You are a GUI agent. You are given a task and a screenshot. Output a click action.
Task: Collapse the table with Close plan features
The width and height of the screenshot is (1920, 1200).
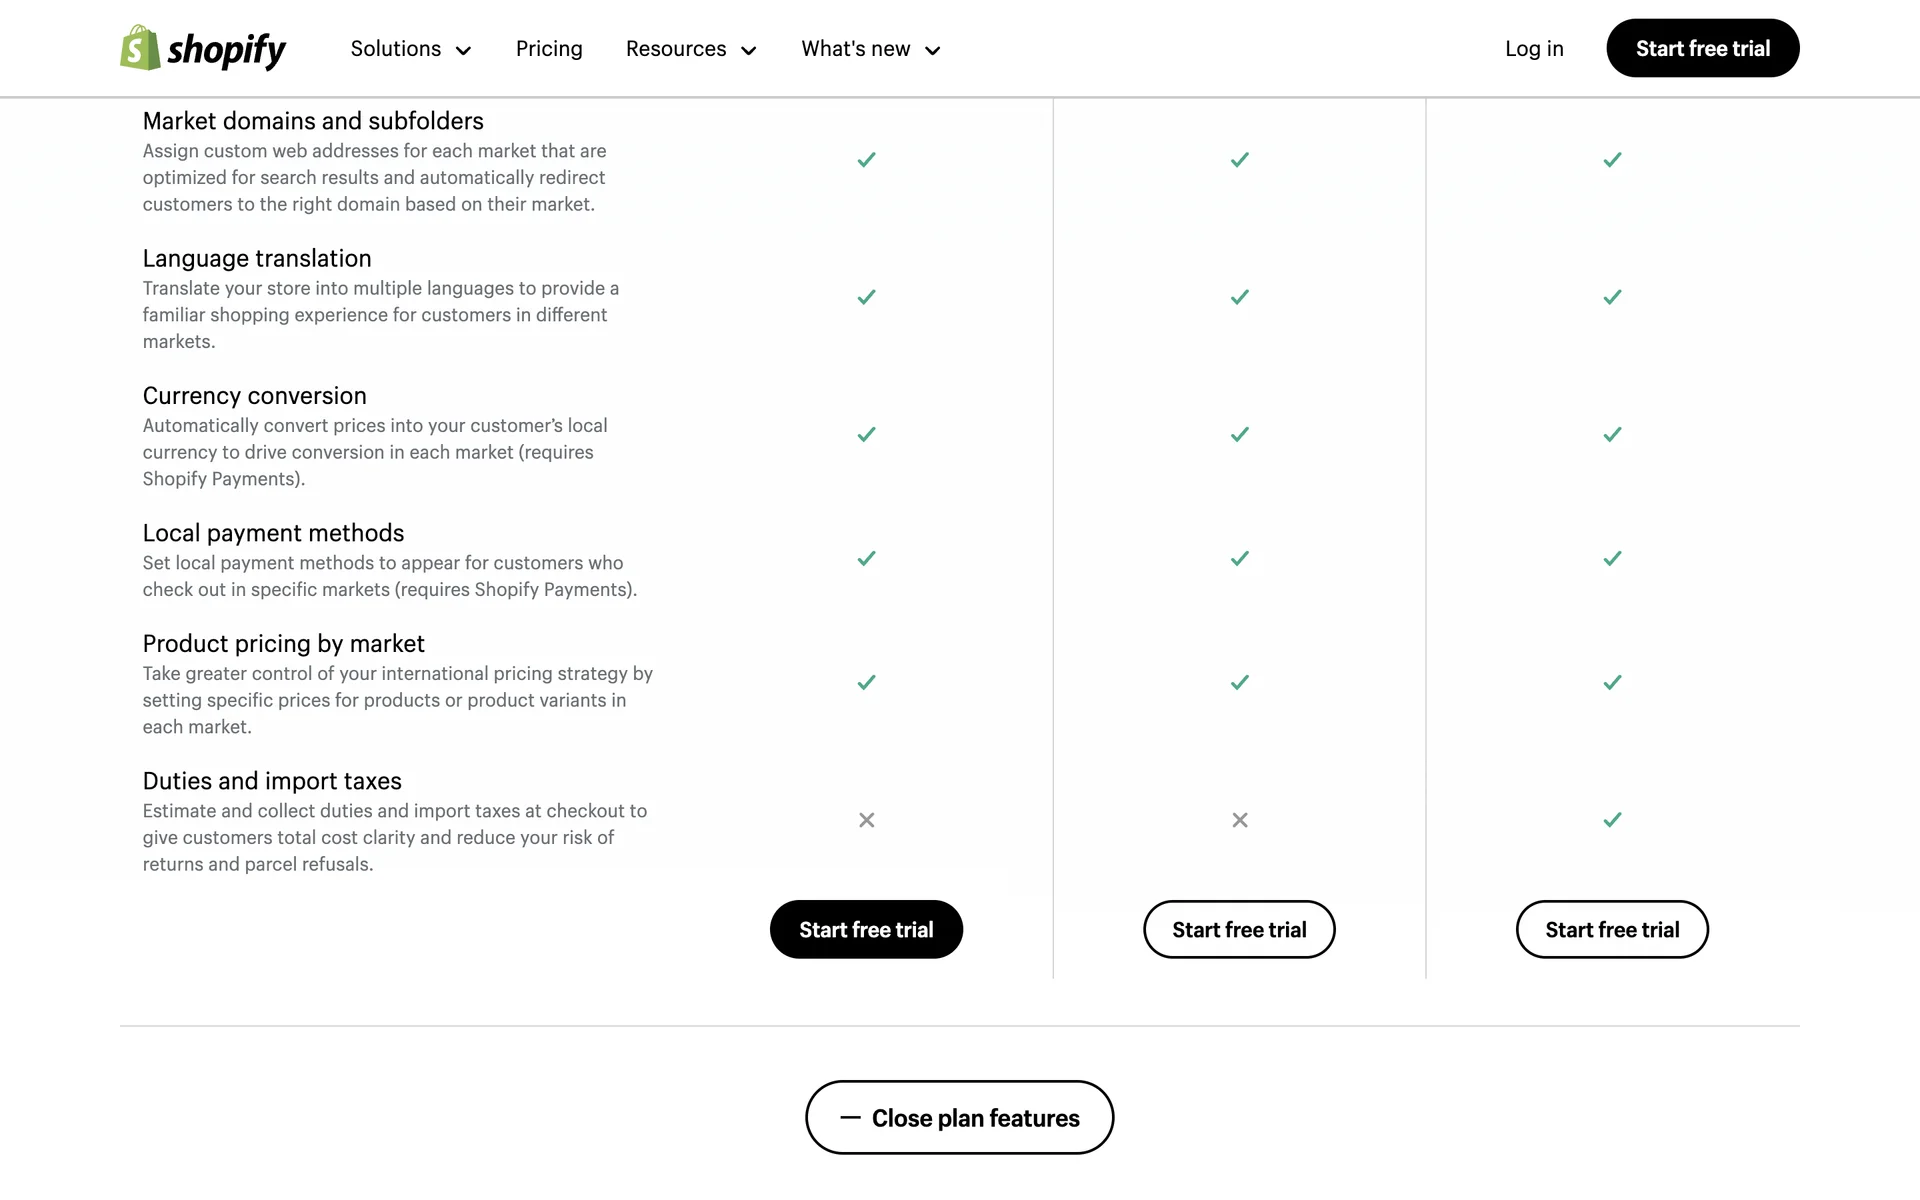click(975, 1118)
